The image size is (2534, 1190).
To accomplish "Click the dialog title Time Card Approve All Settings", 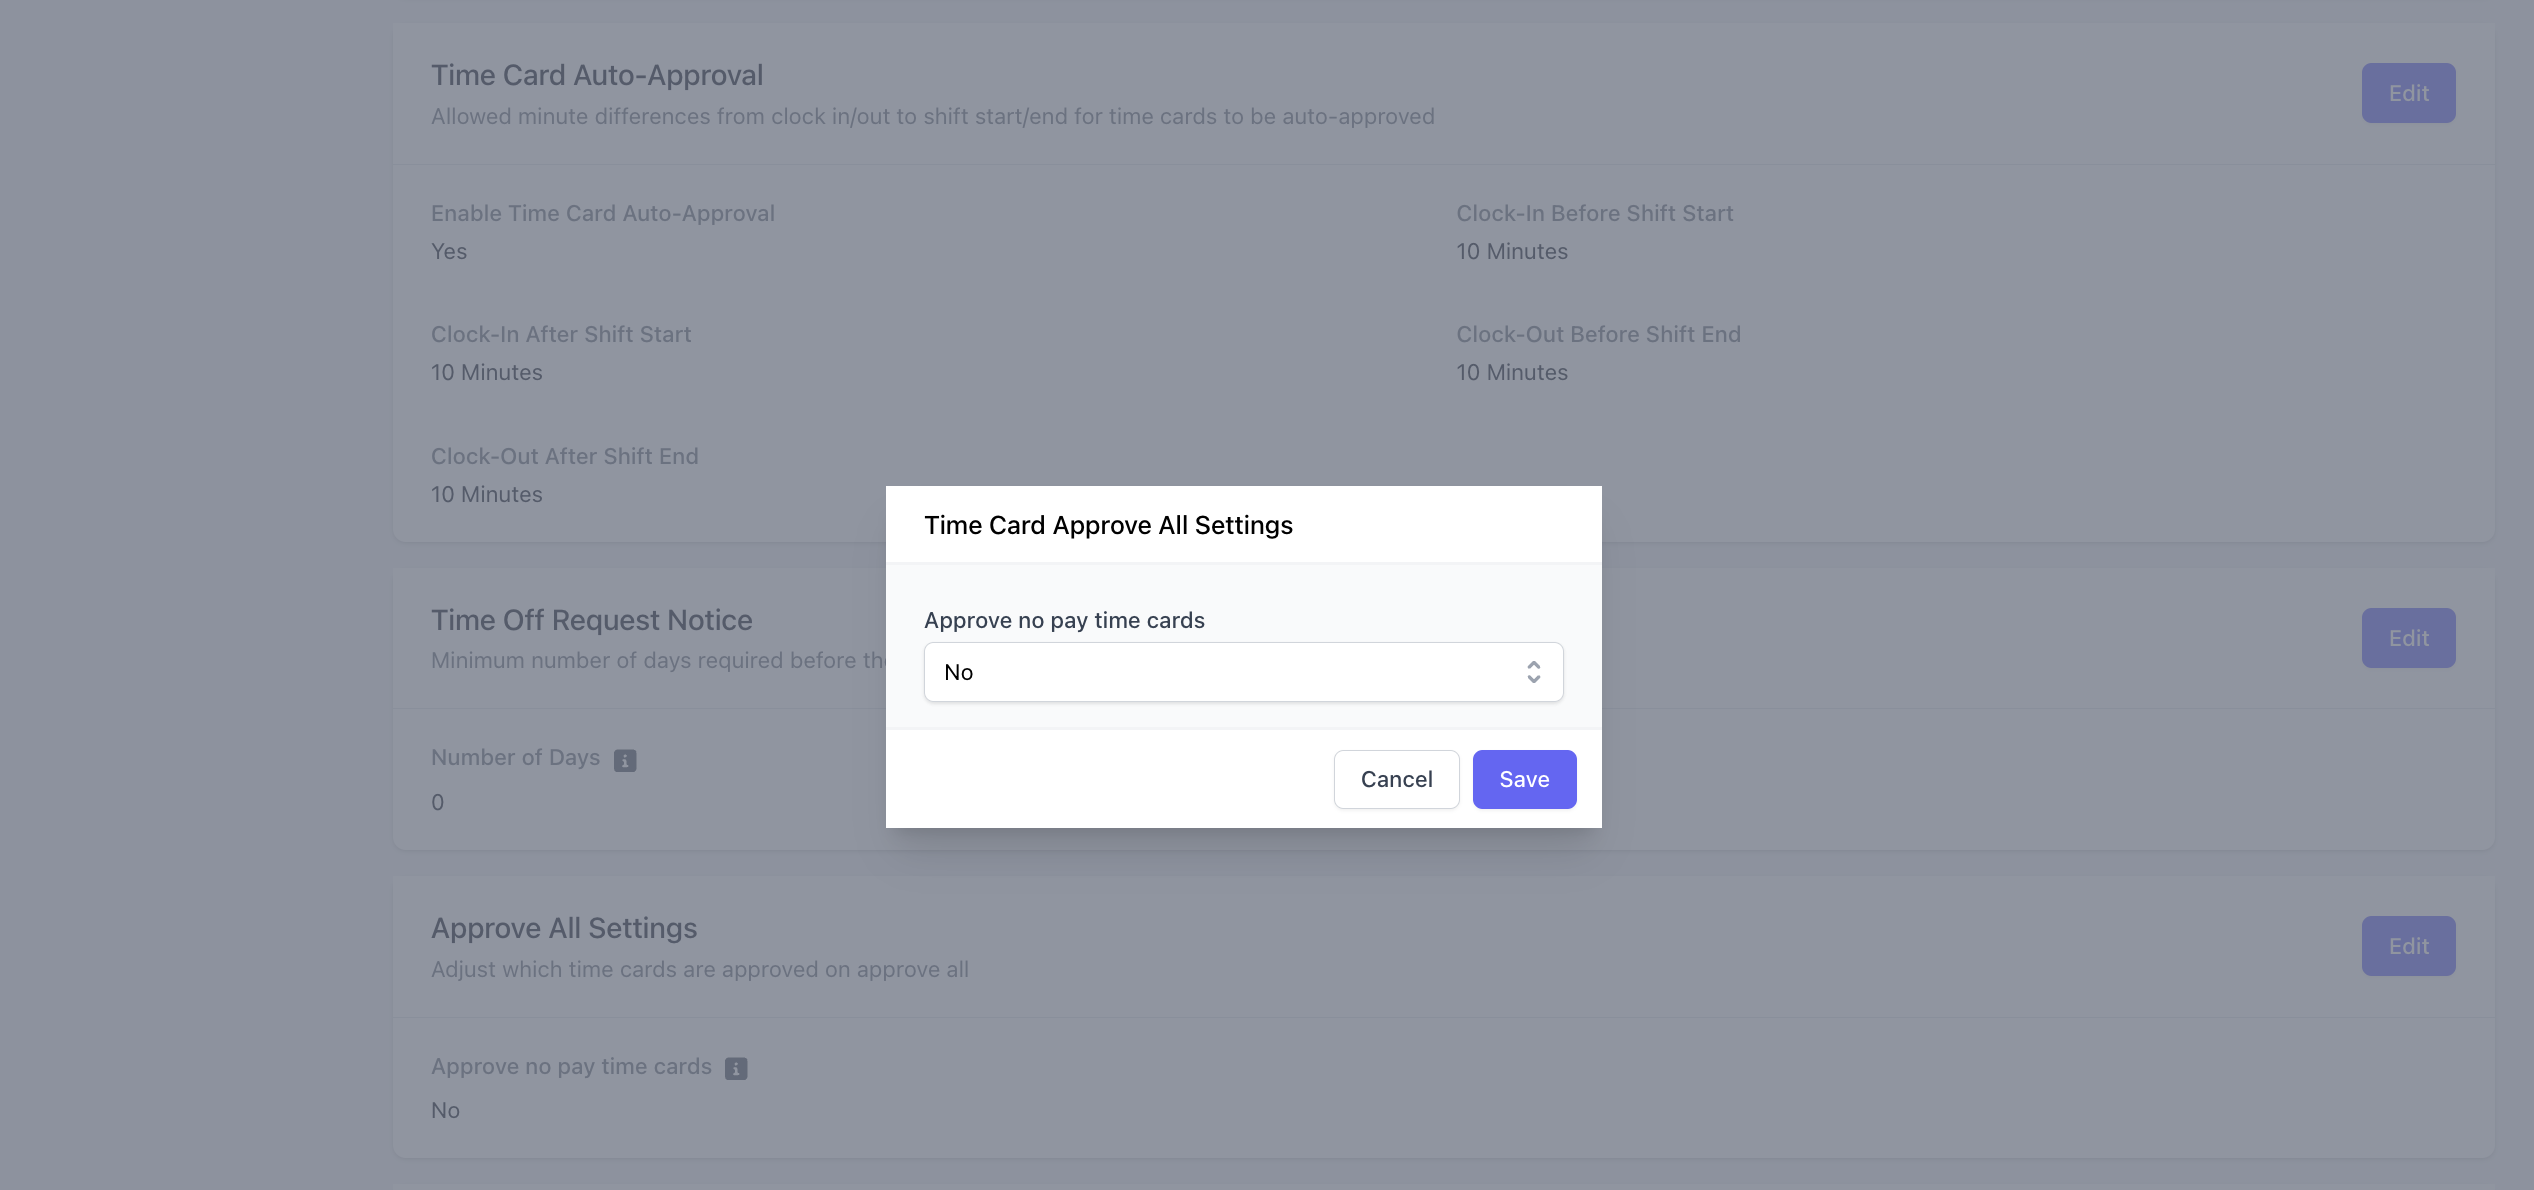I will coord(1108,525).
